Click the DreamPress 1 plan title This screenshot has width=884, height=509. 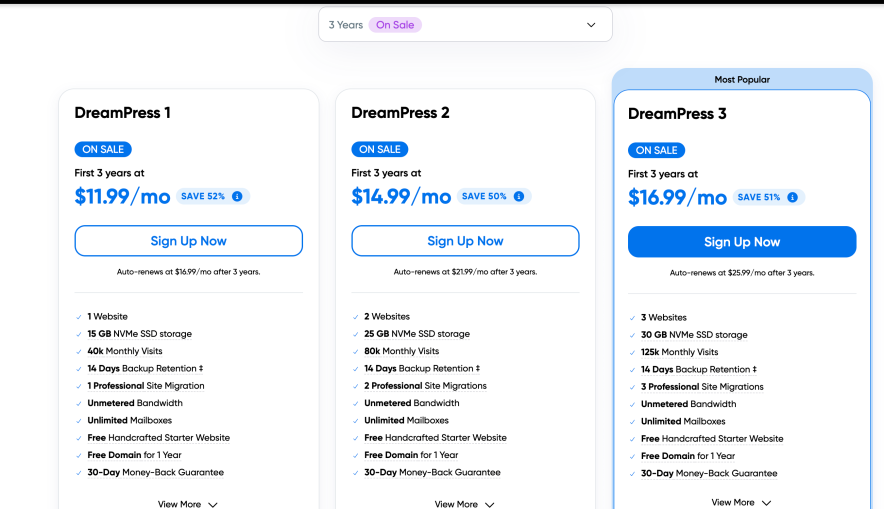click(122, 113)
